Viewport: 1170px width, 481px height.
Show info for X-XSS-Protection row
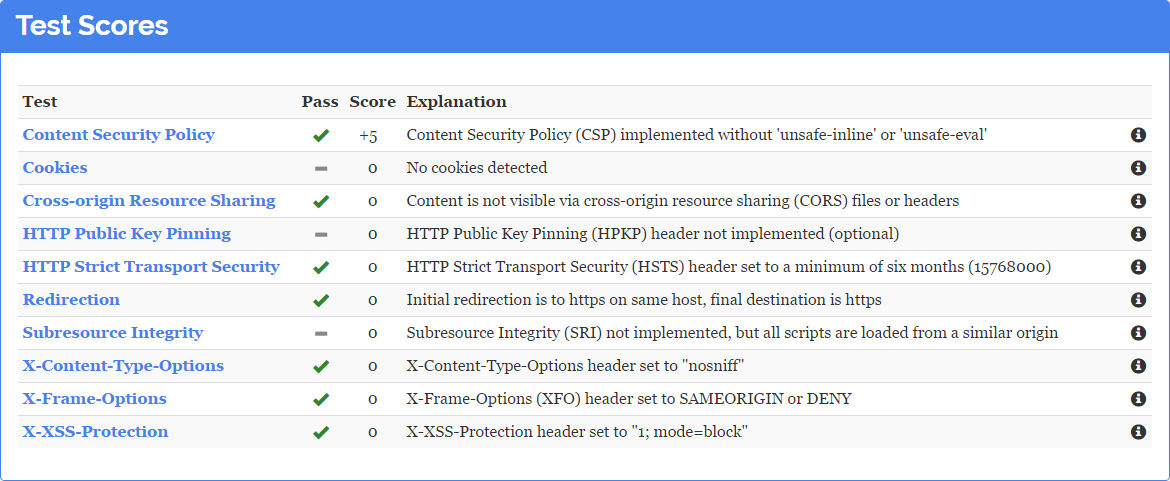pos(1138,432)
